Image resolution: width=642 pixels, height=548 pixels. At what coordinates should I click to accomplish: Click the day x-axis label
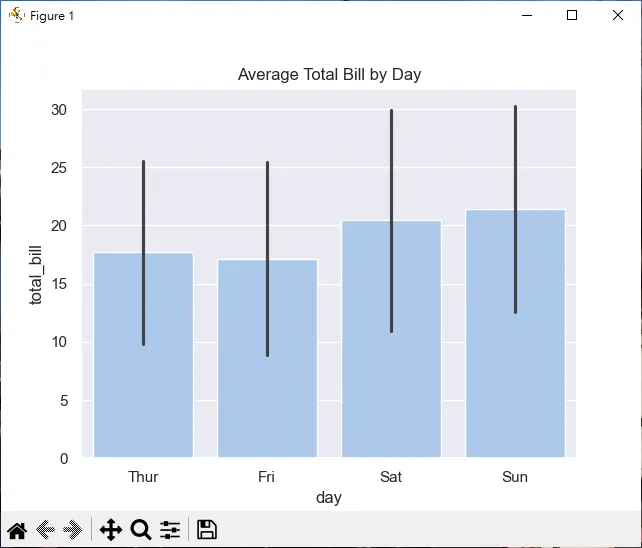click(x=329, y=497)
